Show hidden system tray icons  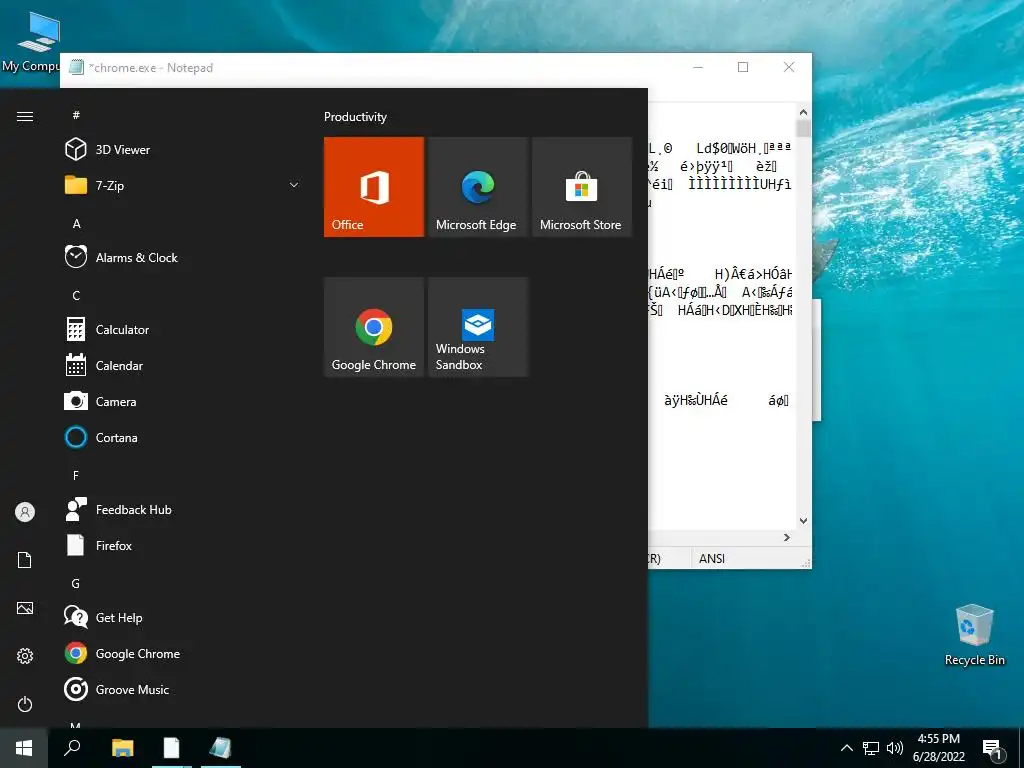(846, 748)
